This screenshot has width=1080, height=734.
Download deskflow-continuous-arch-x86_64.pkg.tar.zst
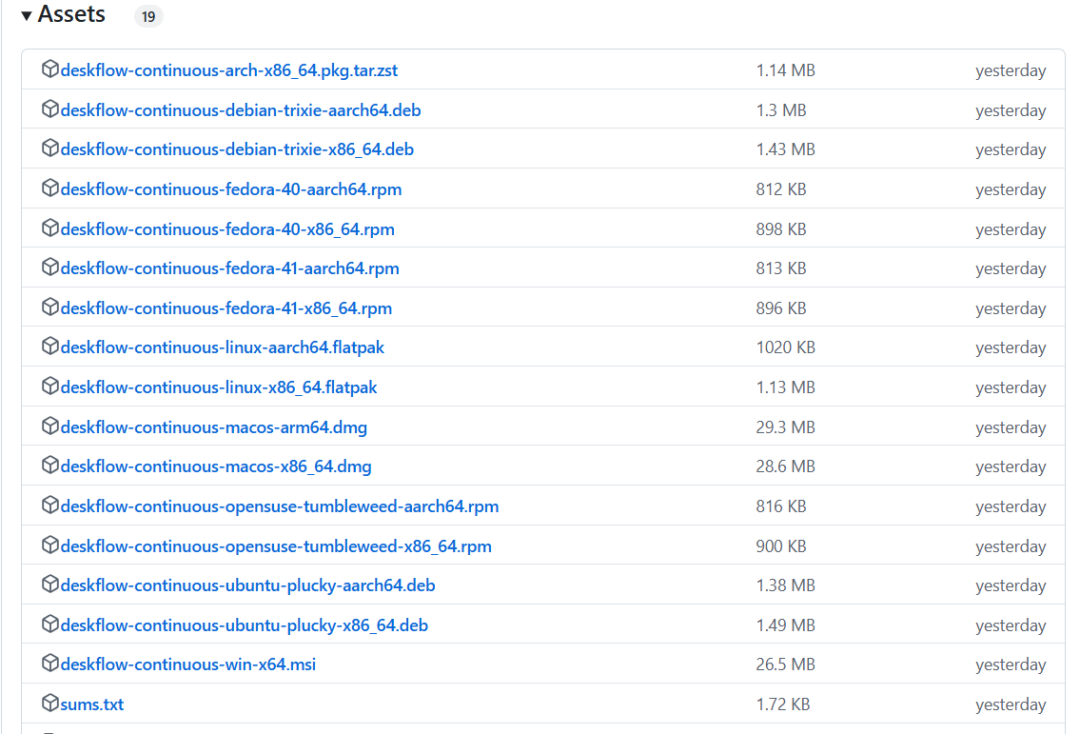229,70
